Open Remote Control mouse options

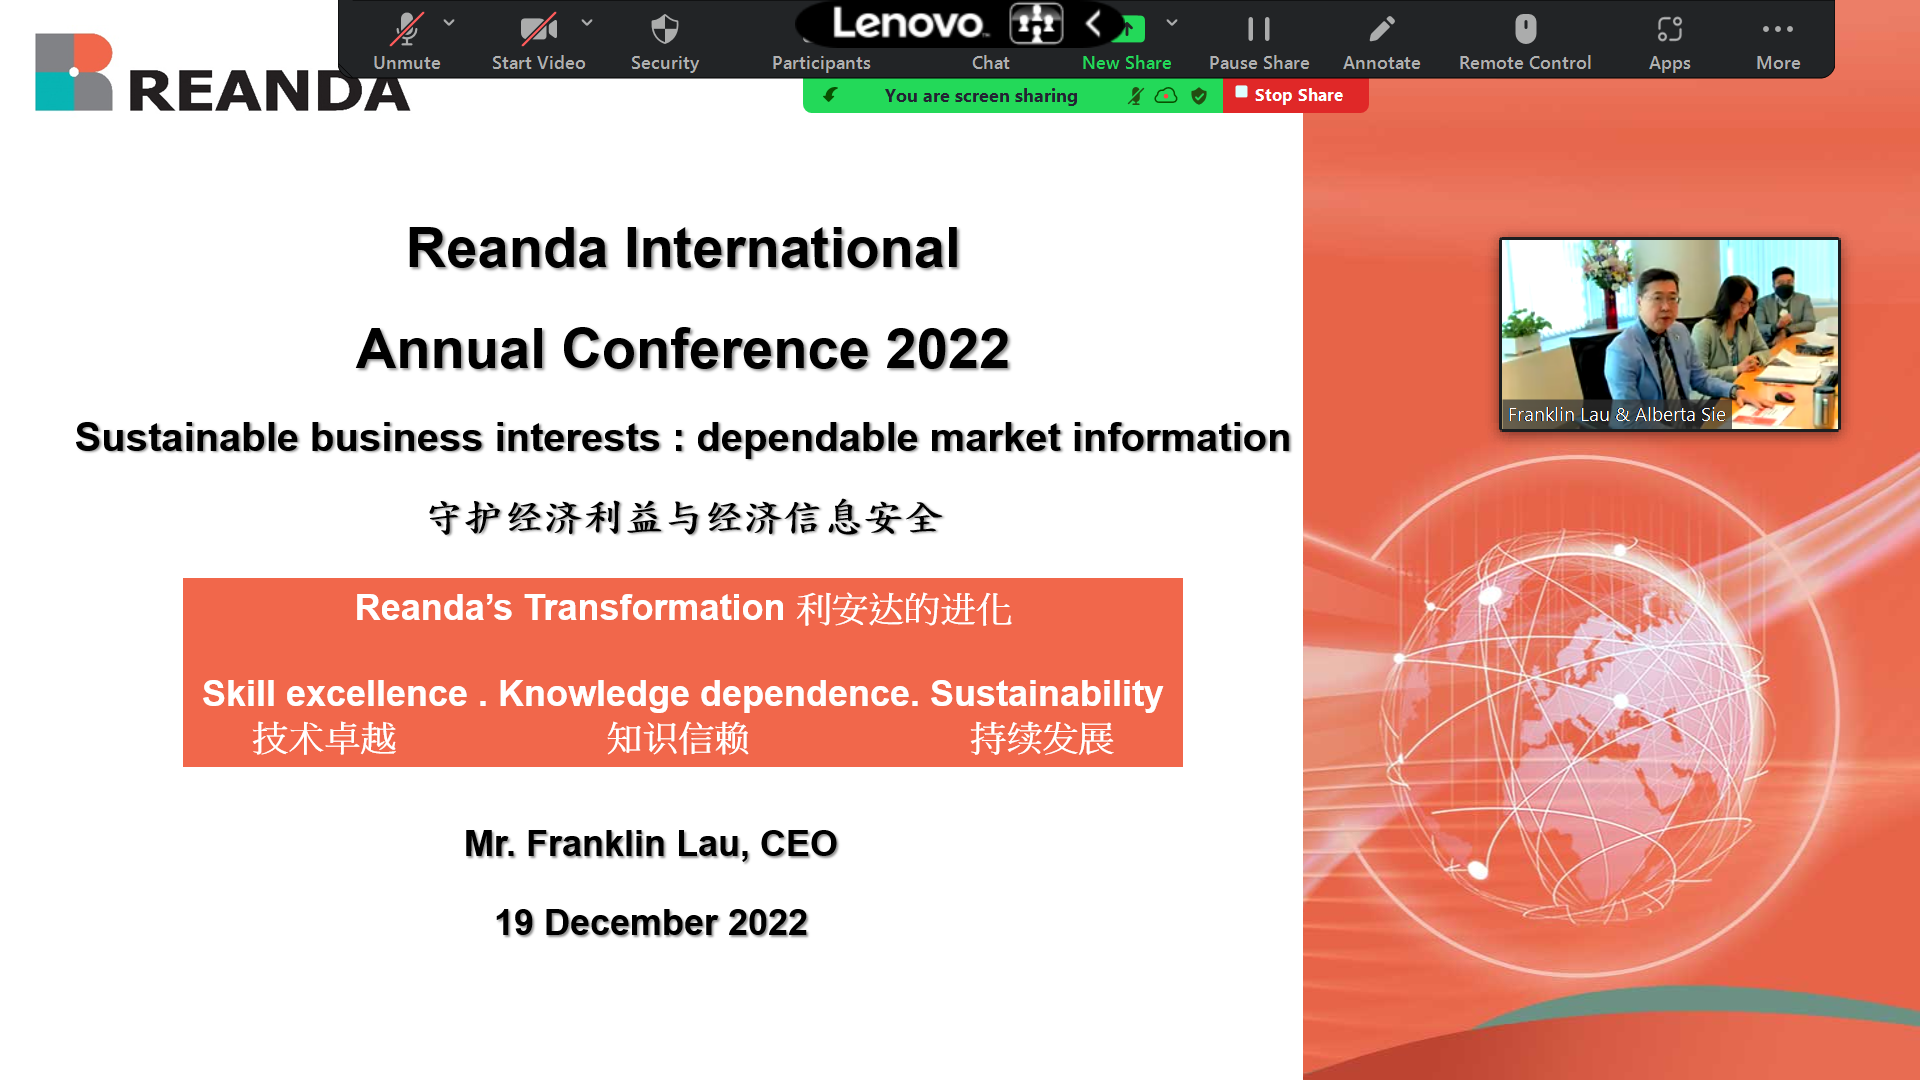(x=1525, y=42)
